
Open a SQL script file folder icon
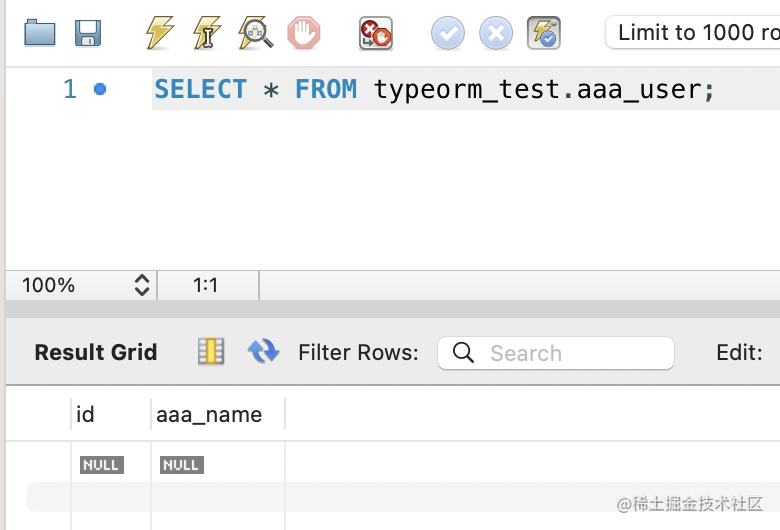40,33
